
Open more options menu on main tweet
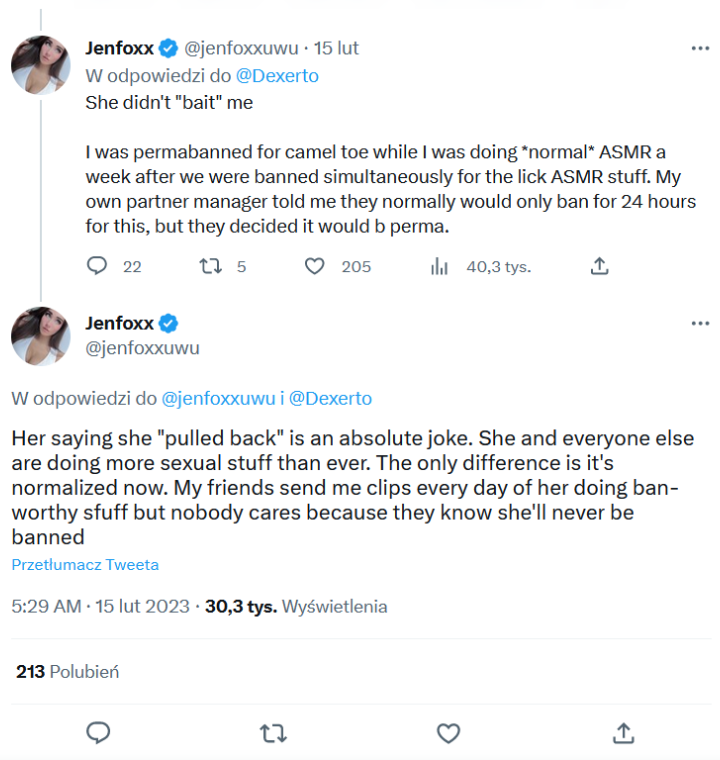pos(700,324)
